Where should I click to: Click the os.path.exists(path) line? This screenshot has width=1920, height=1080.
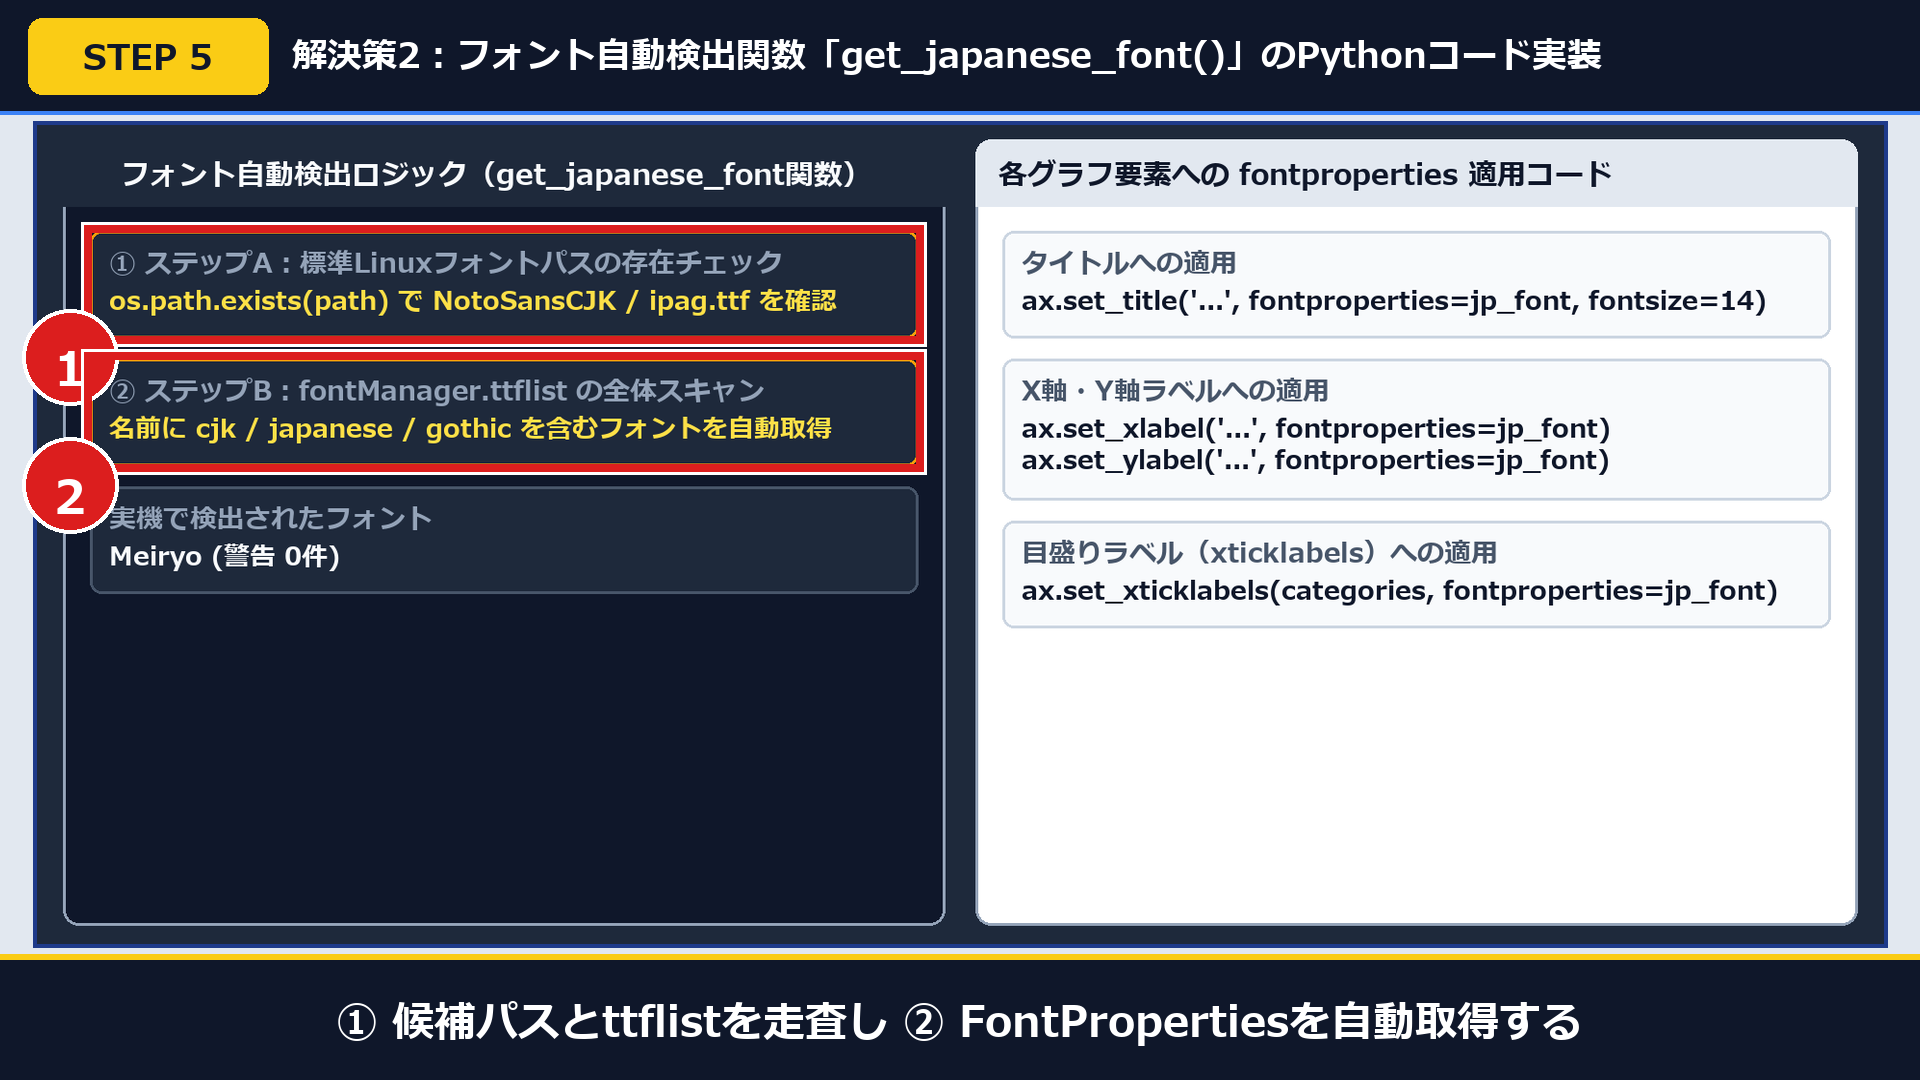tap(473, 301)
